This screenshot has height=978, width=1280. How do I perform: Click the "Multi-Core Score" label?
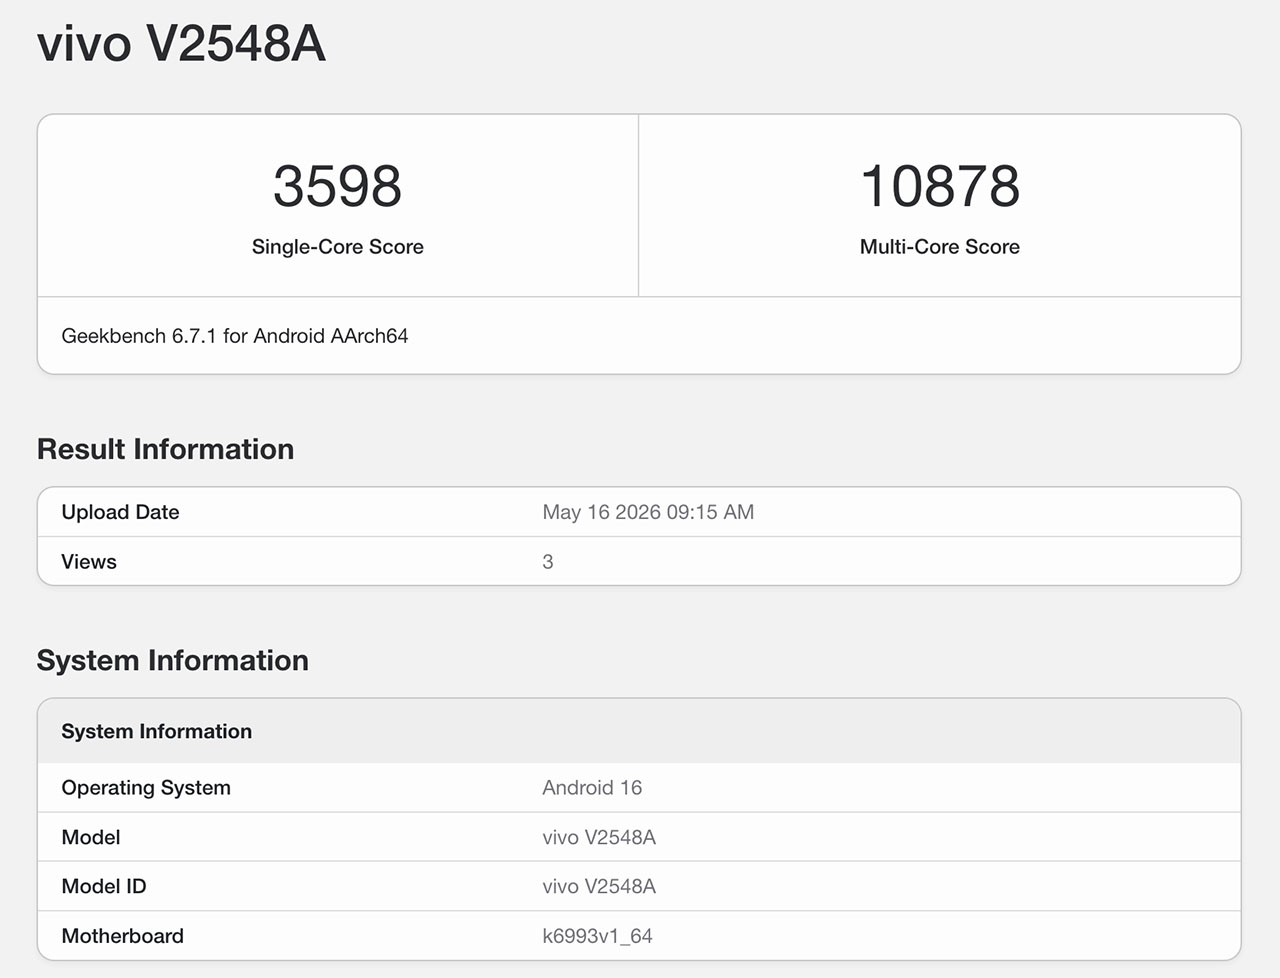[x=940, y=247]
